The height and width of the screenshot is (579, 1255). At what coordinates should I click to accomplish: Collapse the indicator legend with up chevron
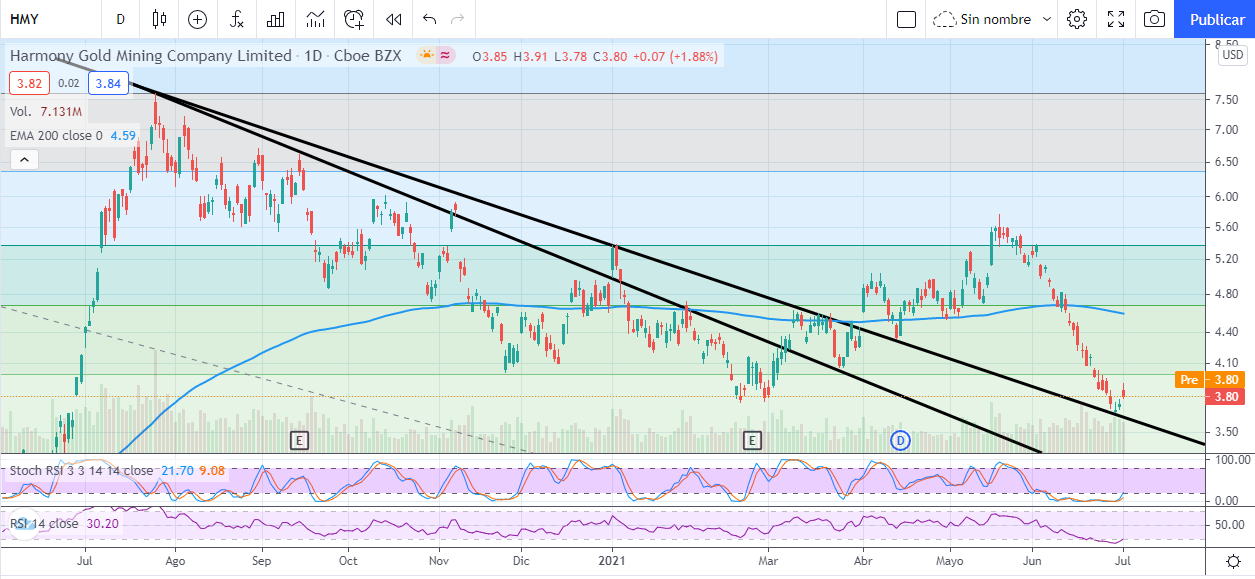click(x=23, y=159)
